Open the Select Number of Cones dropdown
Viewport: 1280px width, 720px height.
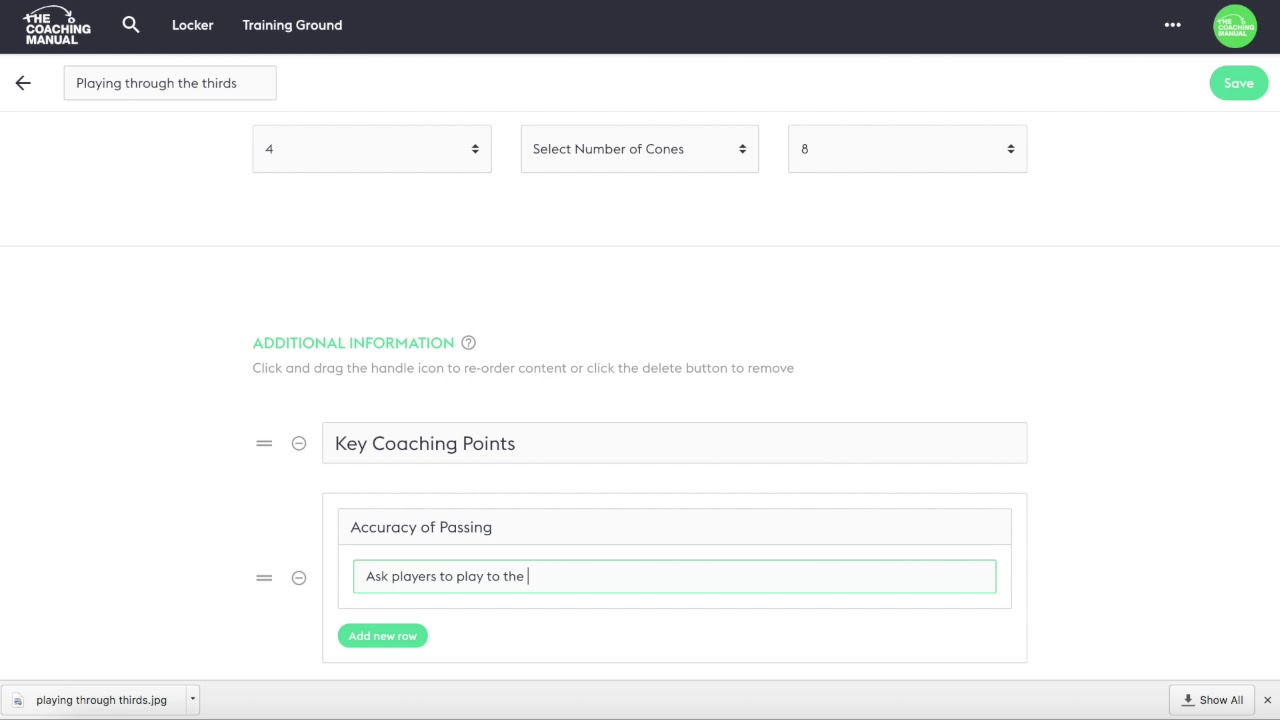(640, 149)
